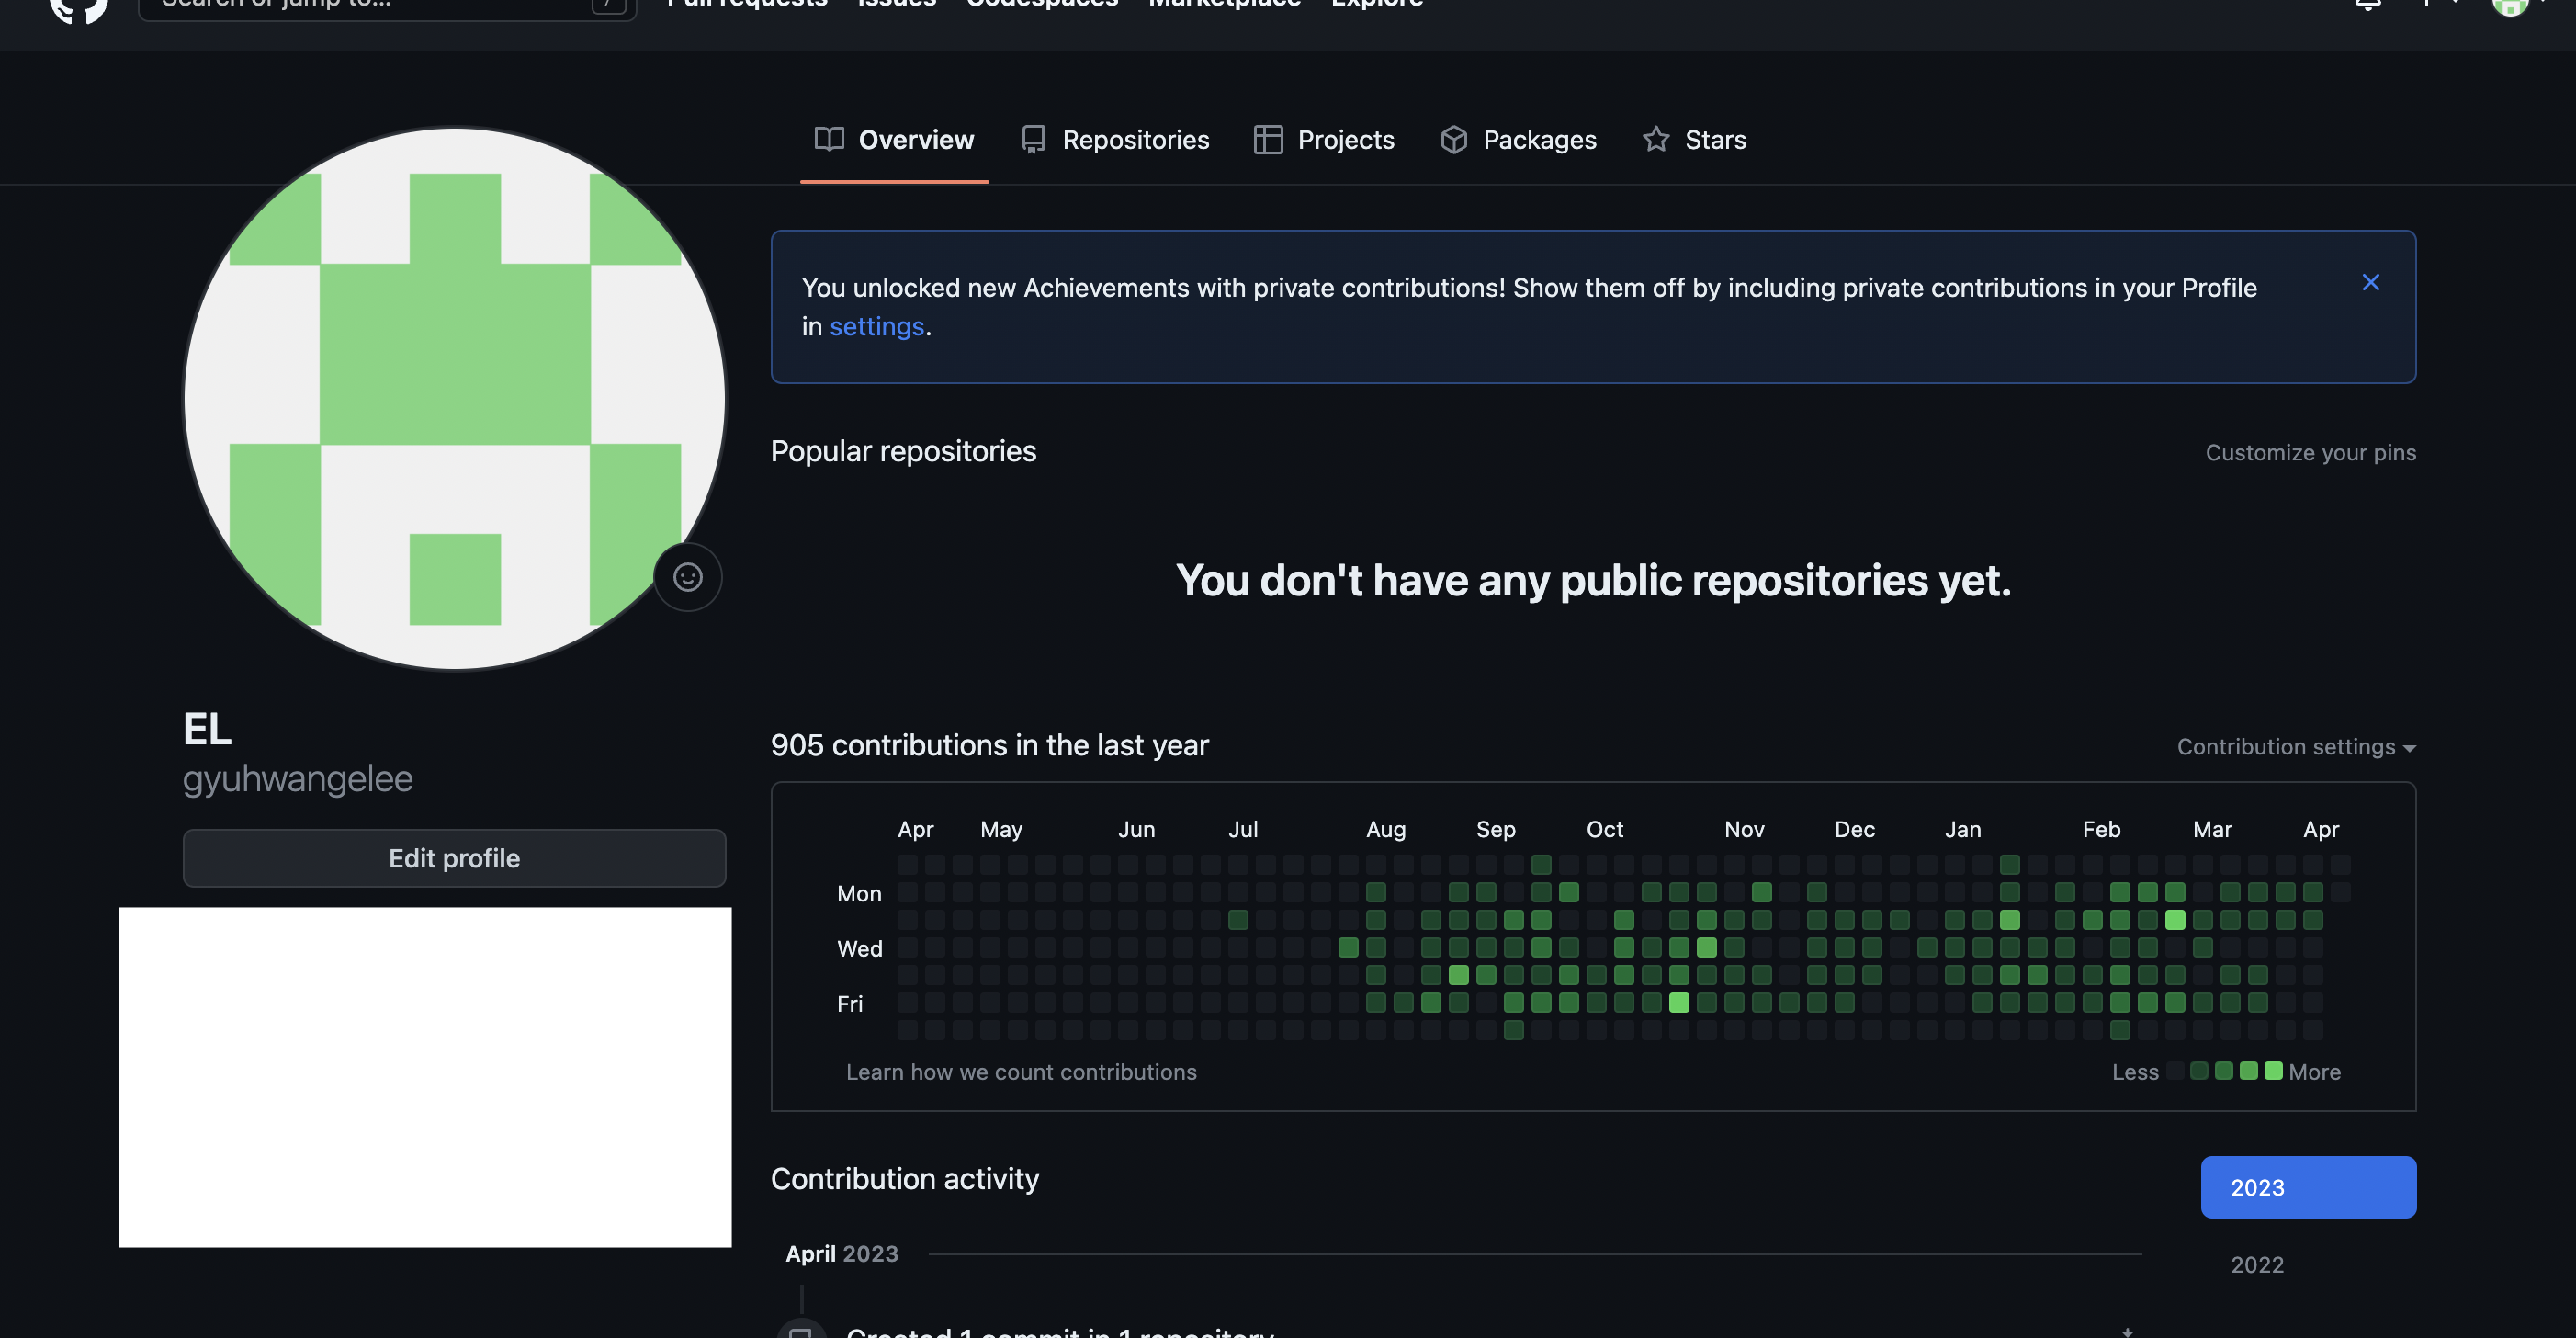Click the 'More' legend label
This screenshot has height=1338, width=2576.
[2314, 1072]
